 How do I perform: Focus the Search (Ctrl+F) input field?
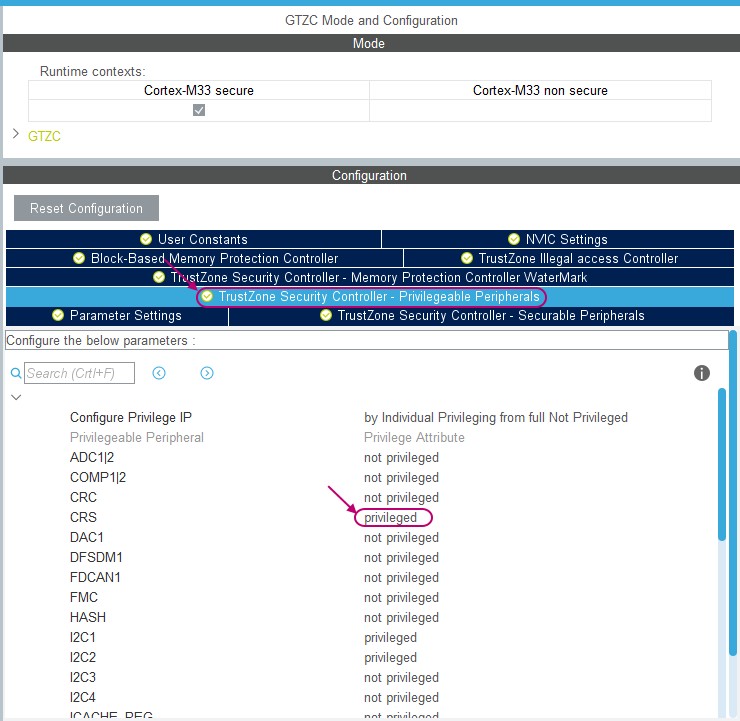(x=79, y=373)
